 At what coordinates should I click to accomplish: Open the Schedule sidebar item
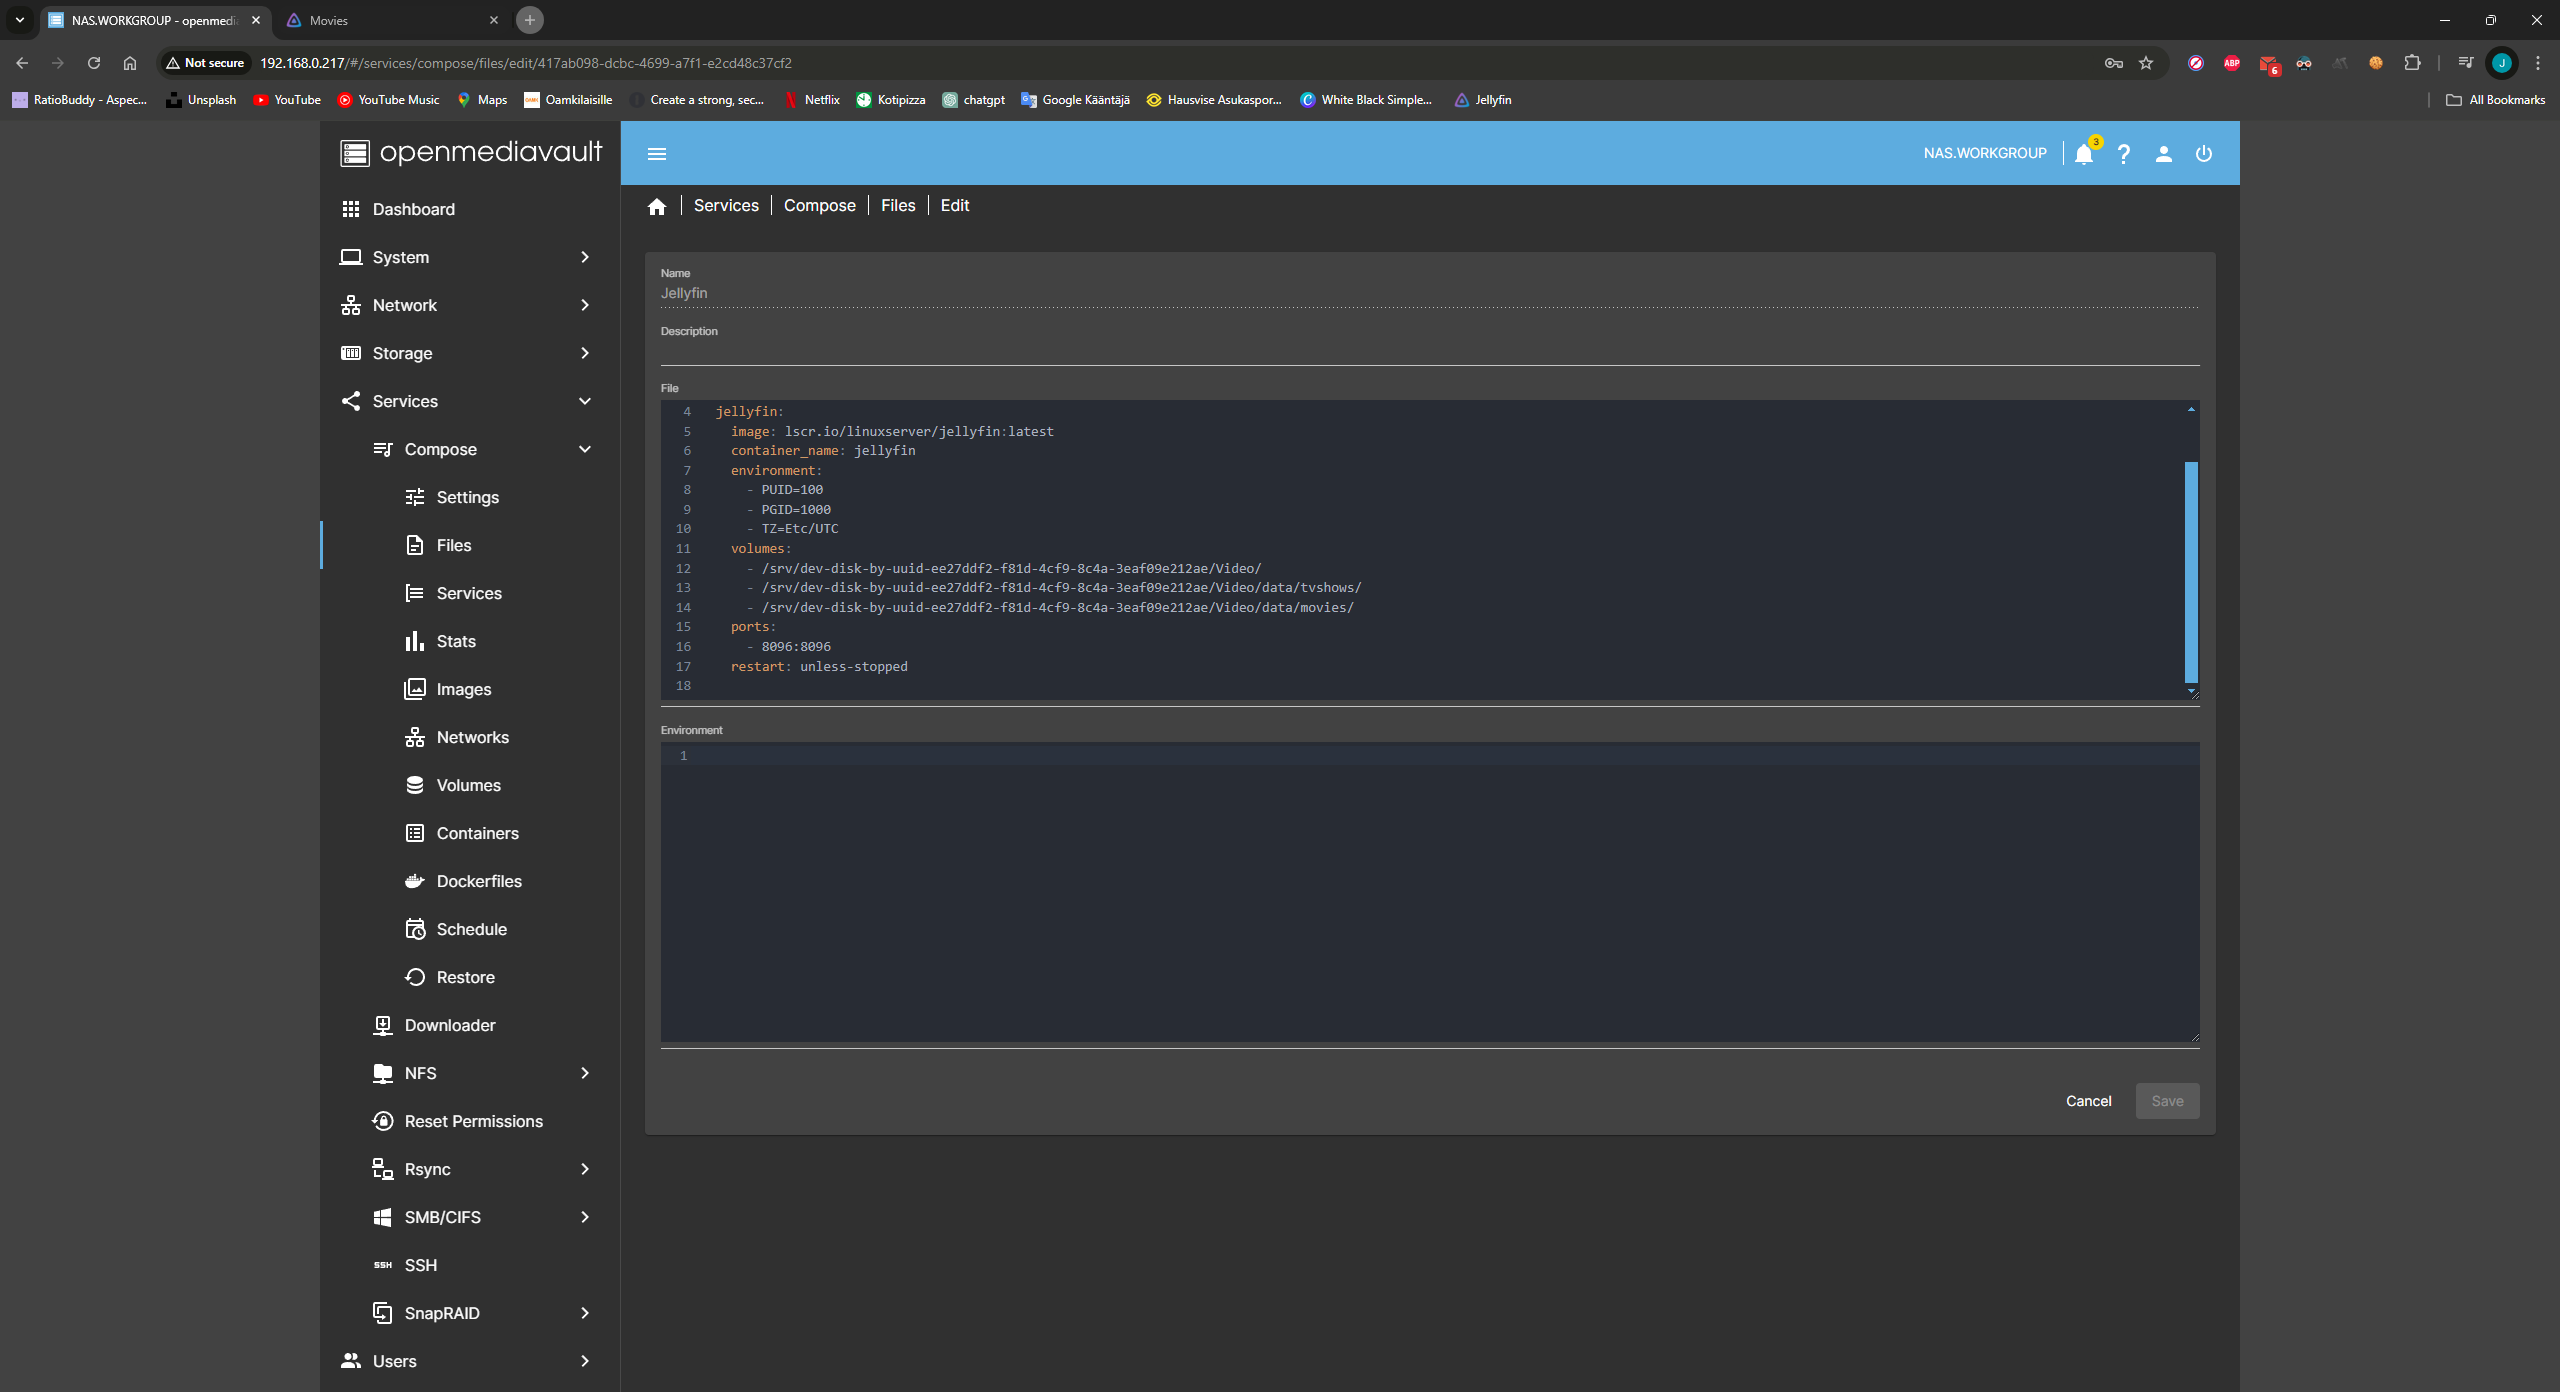point(471,929)
